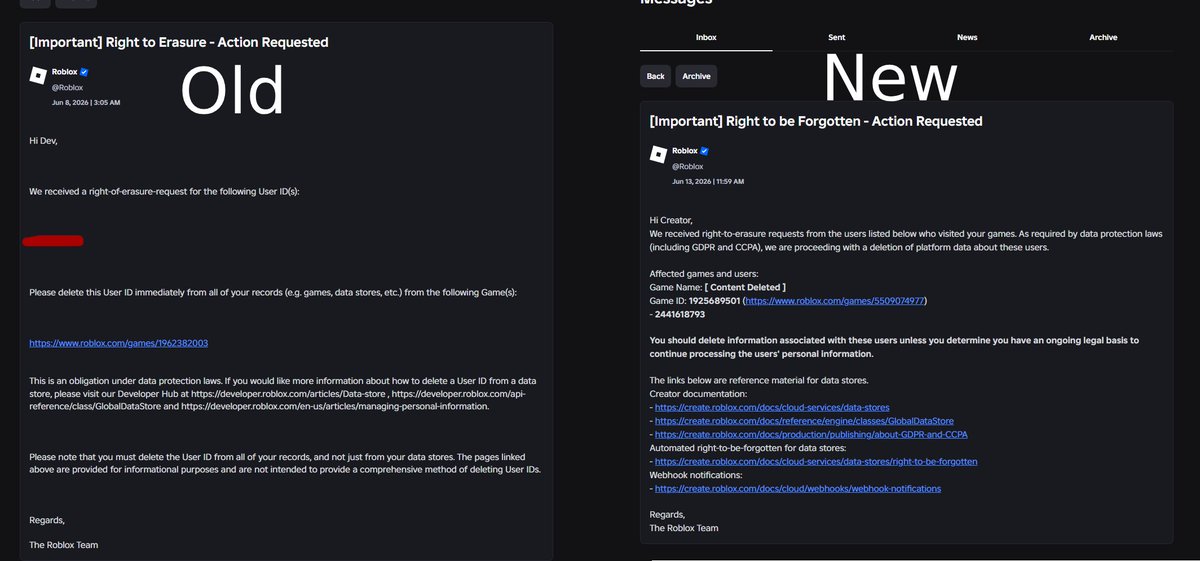Open the Inbox tab
This screenshot has height=561, width=1200.
(706, 37)
